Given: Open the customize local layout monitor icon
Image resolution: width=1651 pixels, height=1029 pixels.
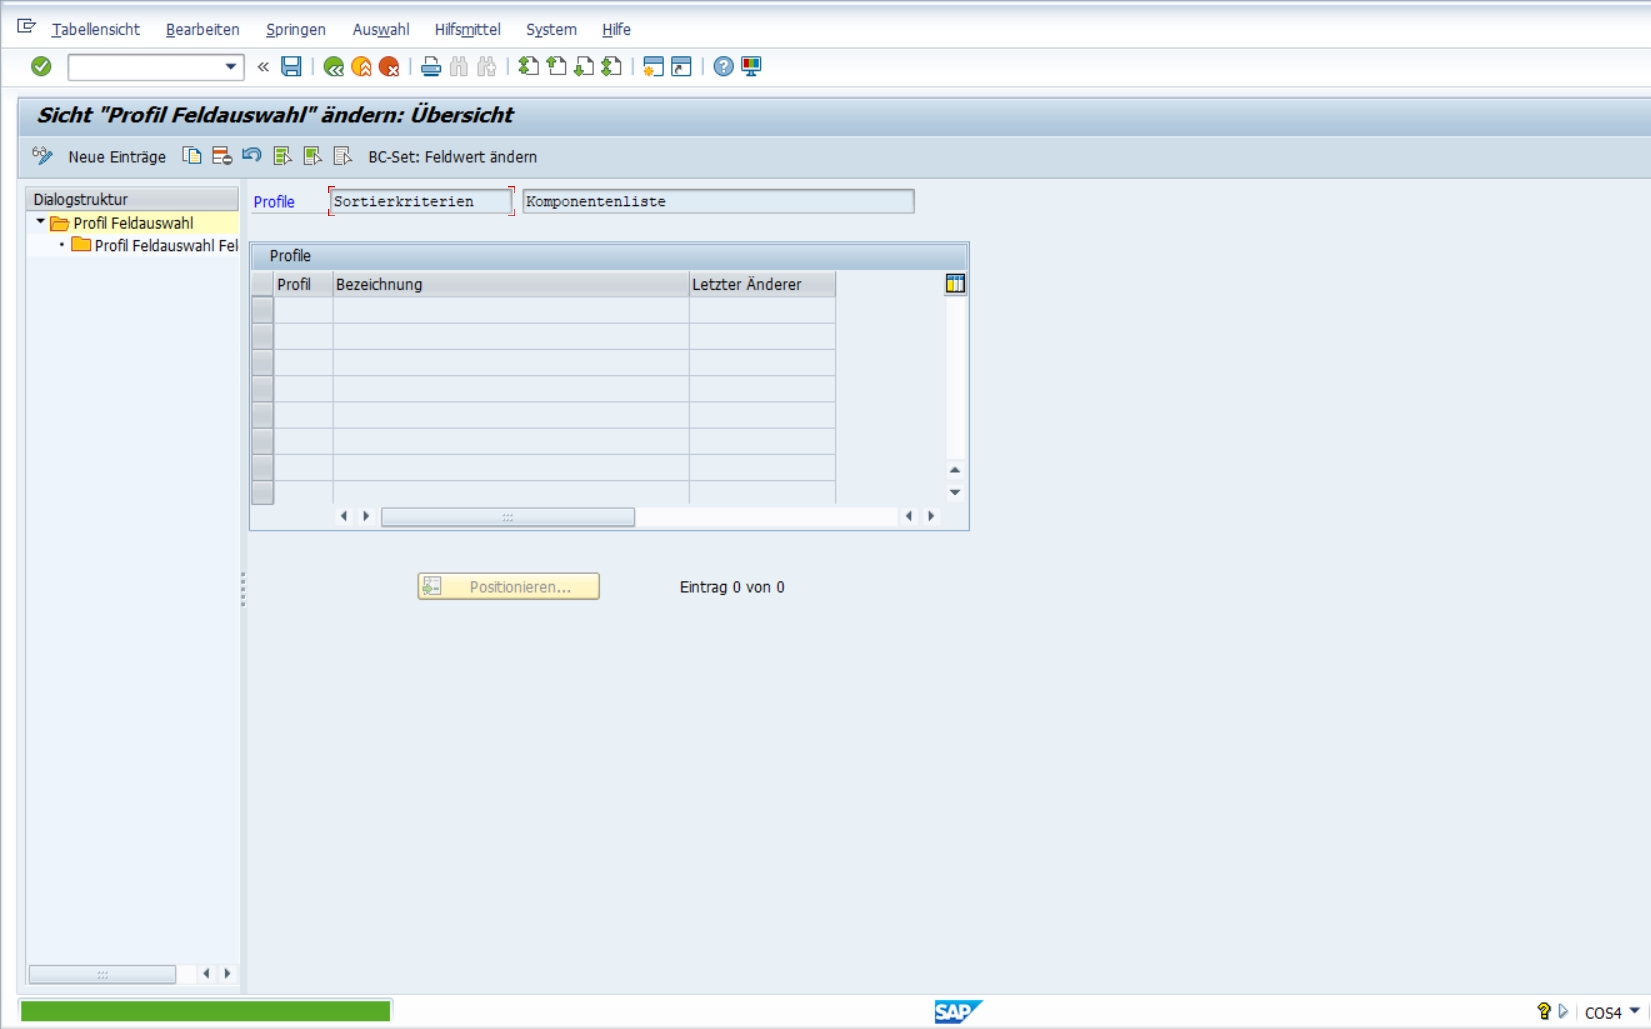Looking at the screenshot, I should coord(751,67).
